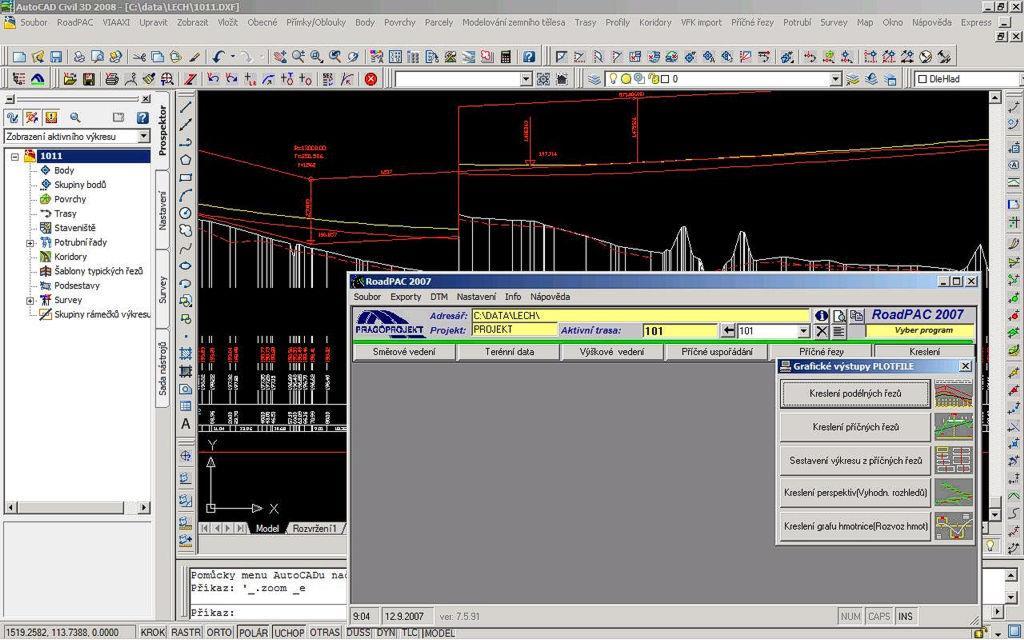Open the route 101 dropdown in RoadPAC
Viewport: 1024px width, 640px height.
click(804, 331)
